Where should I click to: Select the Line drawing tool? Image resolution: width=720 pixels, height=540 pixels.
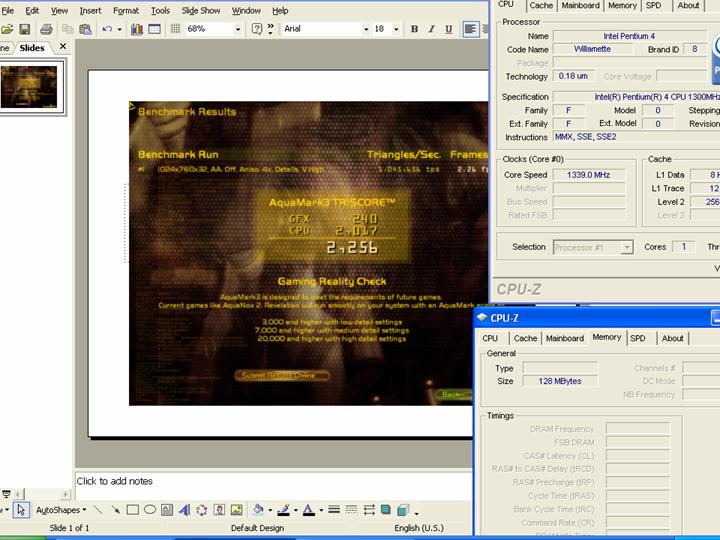point(98,510)
